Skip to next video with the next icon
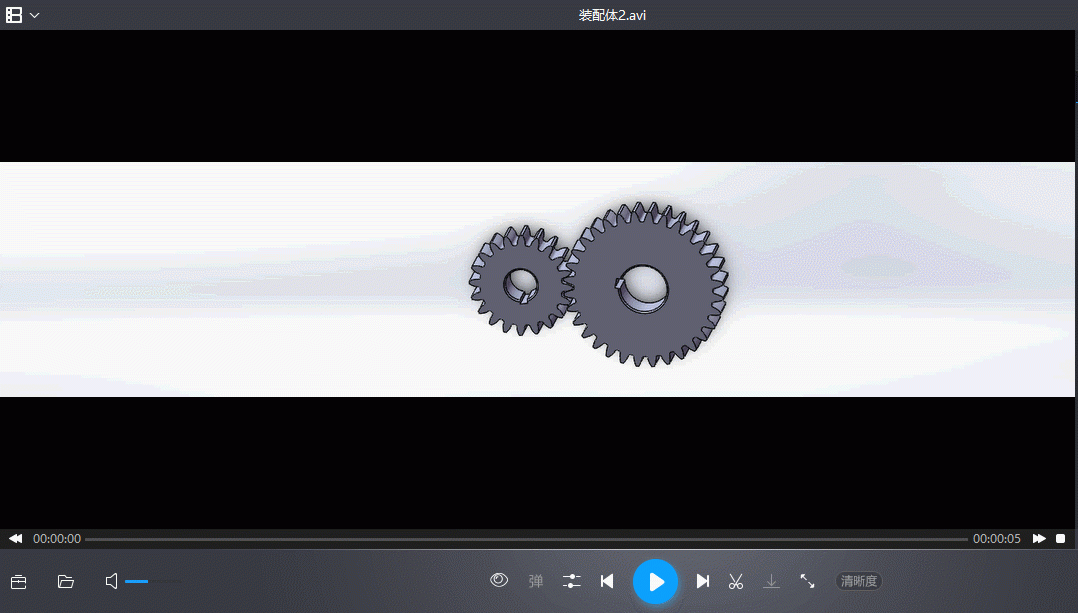Screen dimensions: 1078x613 tap(703, 581)
